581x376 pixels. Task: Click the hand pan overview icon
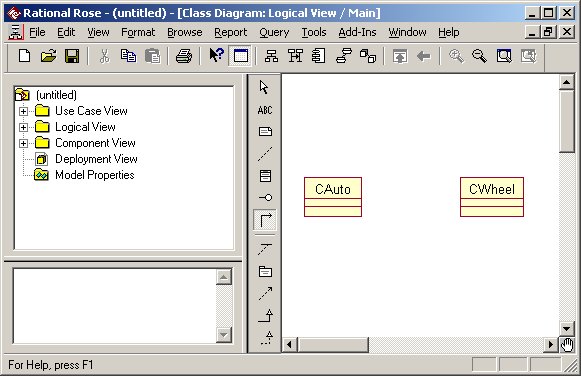click(x=567, y=345)
